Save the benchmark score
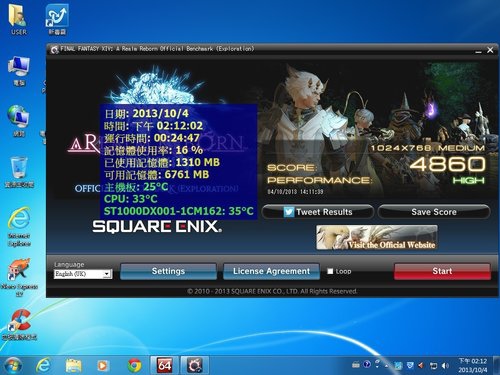This screenshot has width=500, height=375. (434, 212)
